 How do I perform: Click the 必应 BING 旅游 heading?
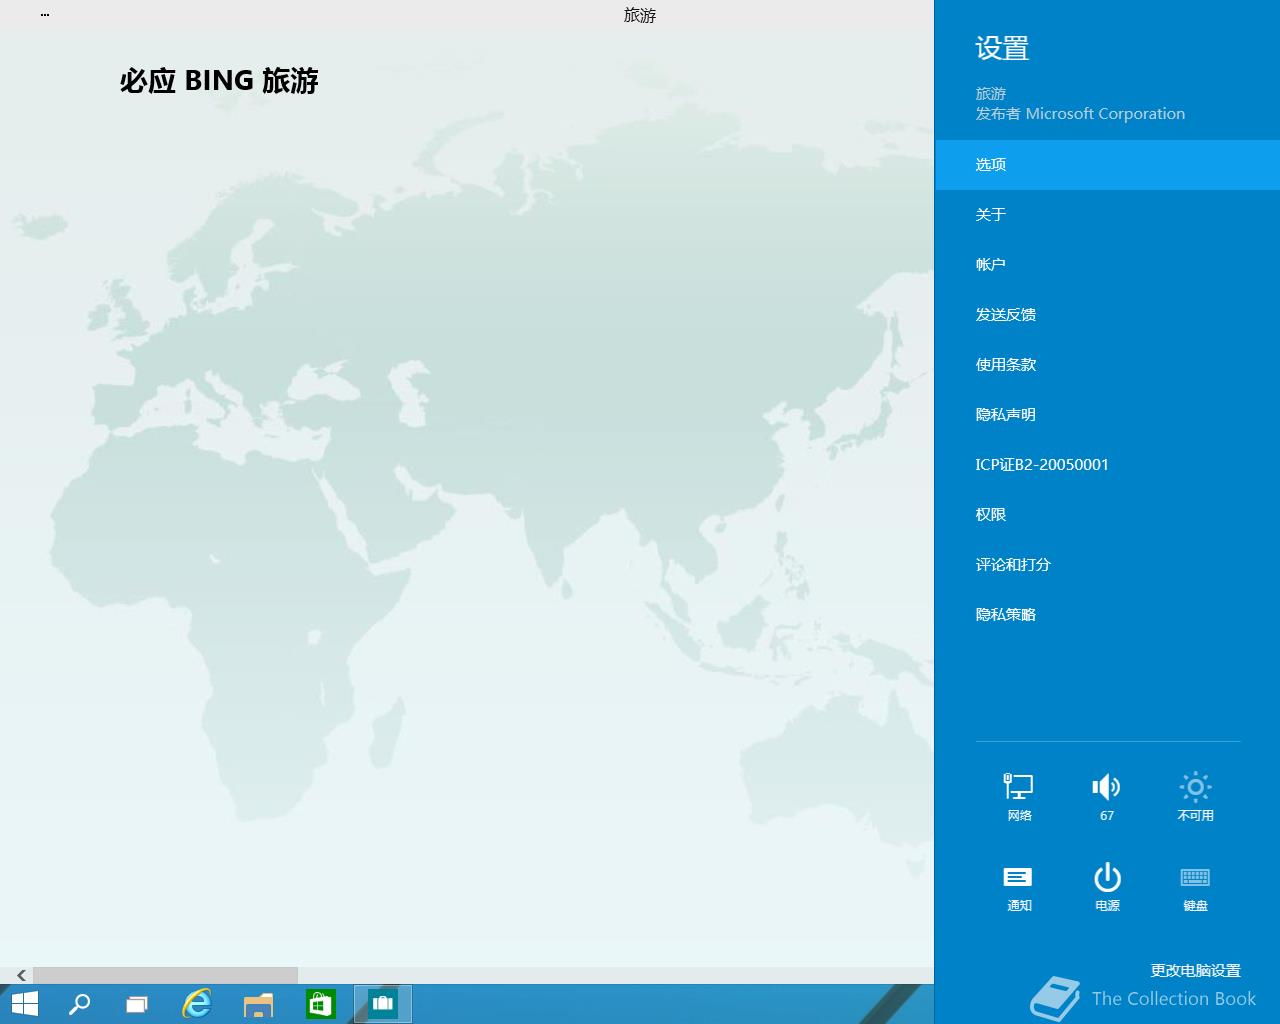pos(219,81)
